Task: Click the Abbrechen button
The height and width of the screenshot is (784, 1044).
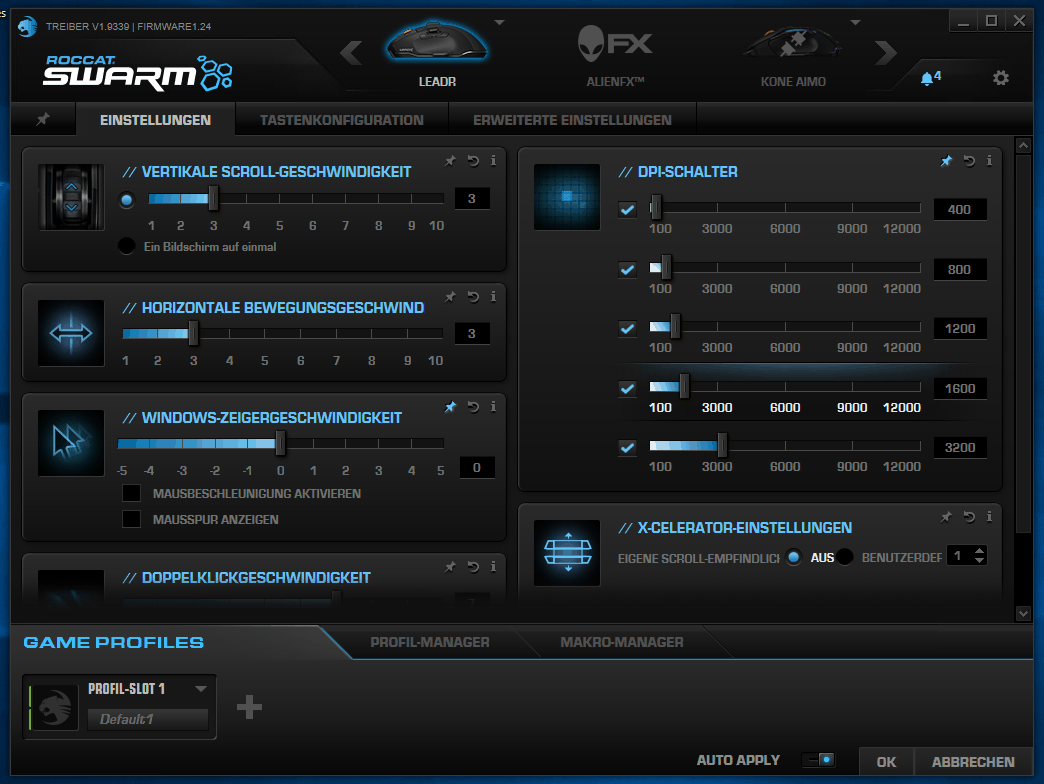Action: pos(973,762)
